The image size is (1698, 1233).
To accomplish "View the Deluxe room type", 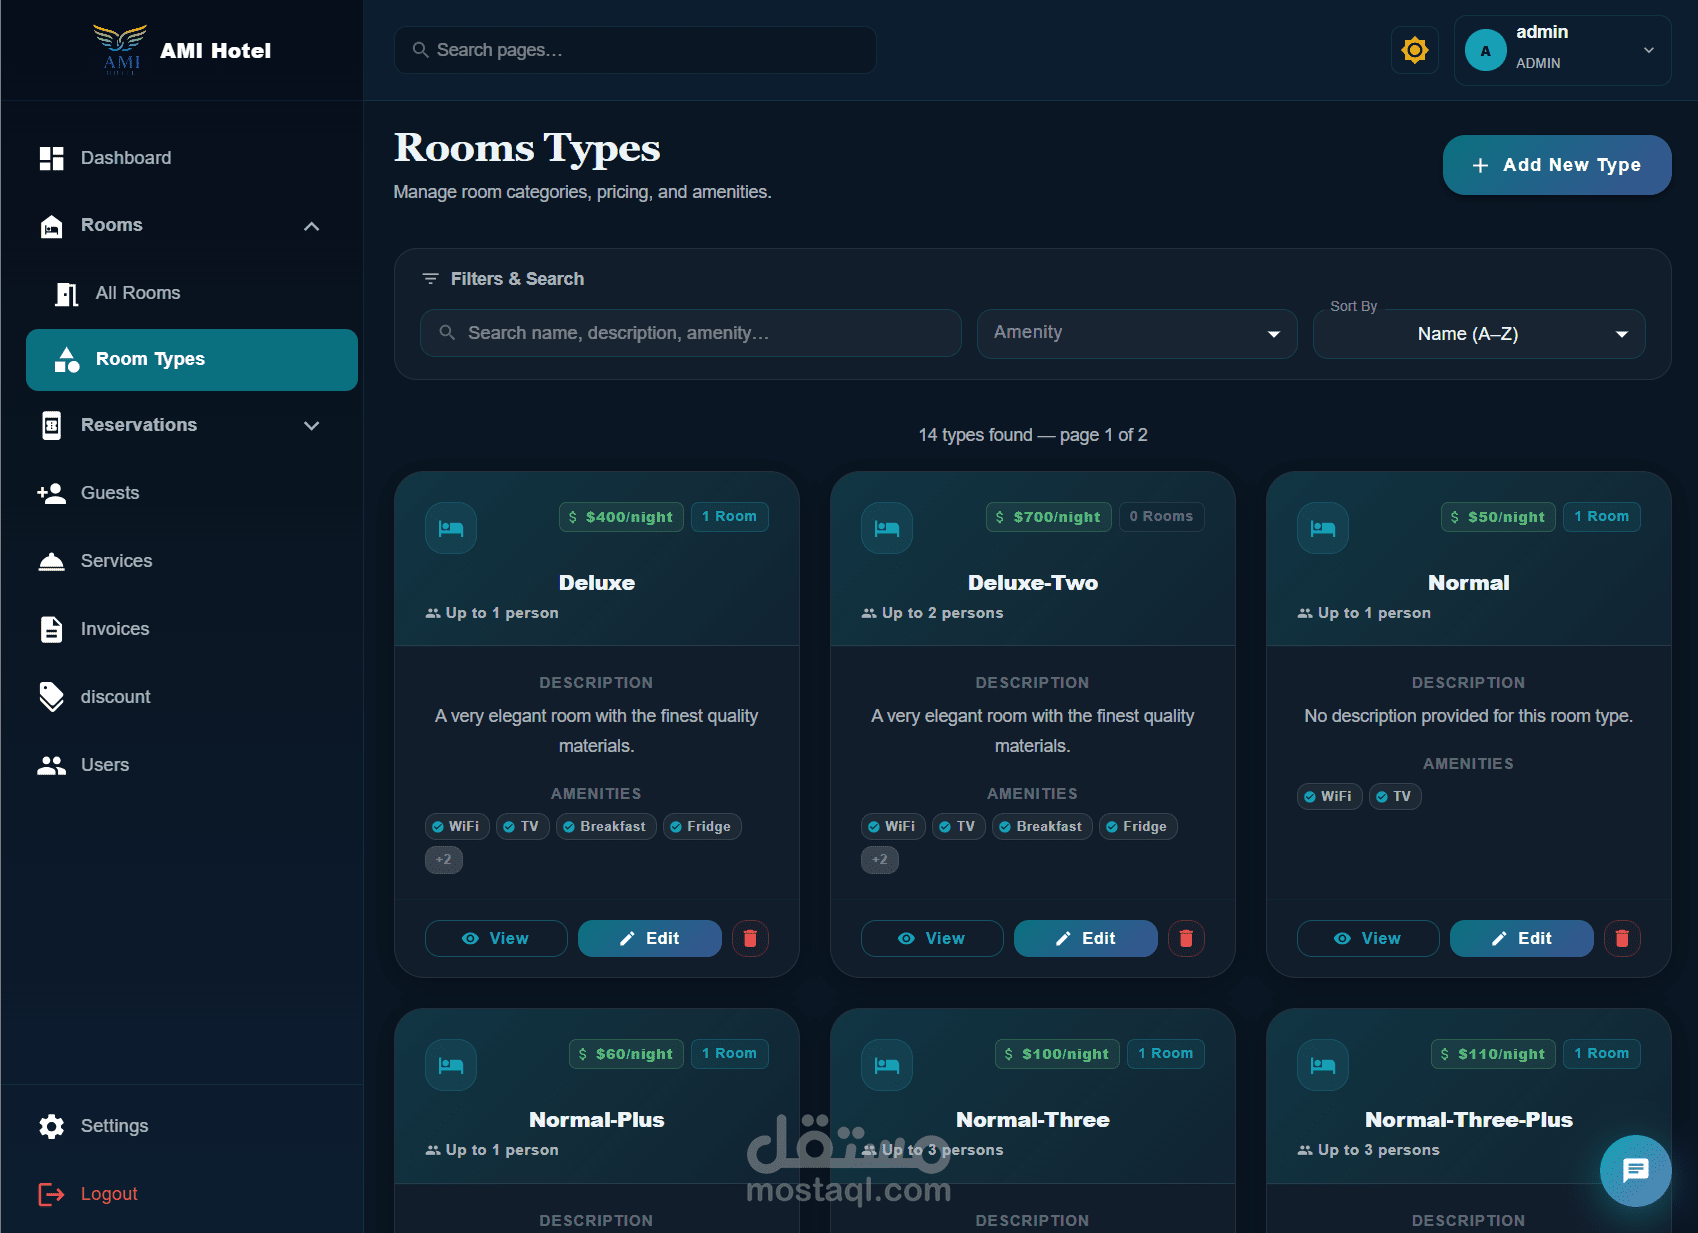I will 496,938.
